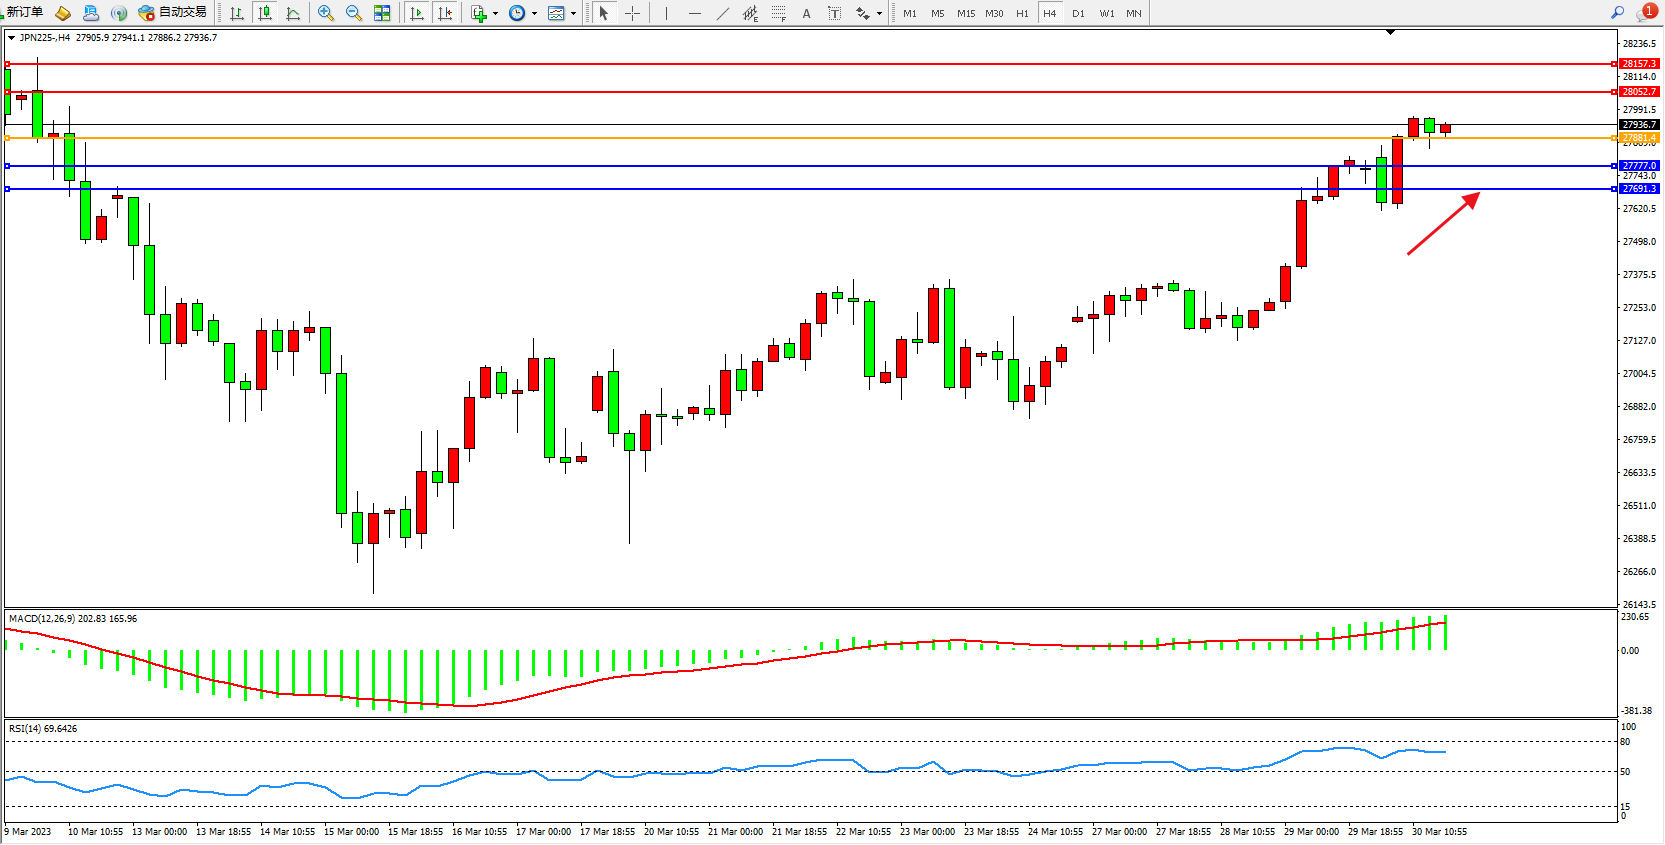Image resolution: width=1665 pixels, height=845 pixels.
Task: Click the zoom out magnifier icon
Action: coord(354,13)
